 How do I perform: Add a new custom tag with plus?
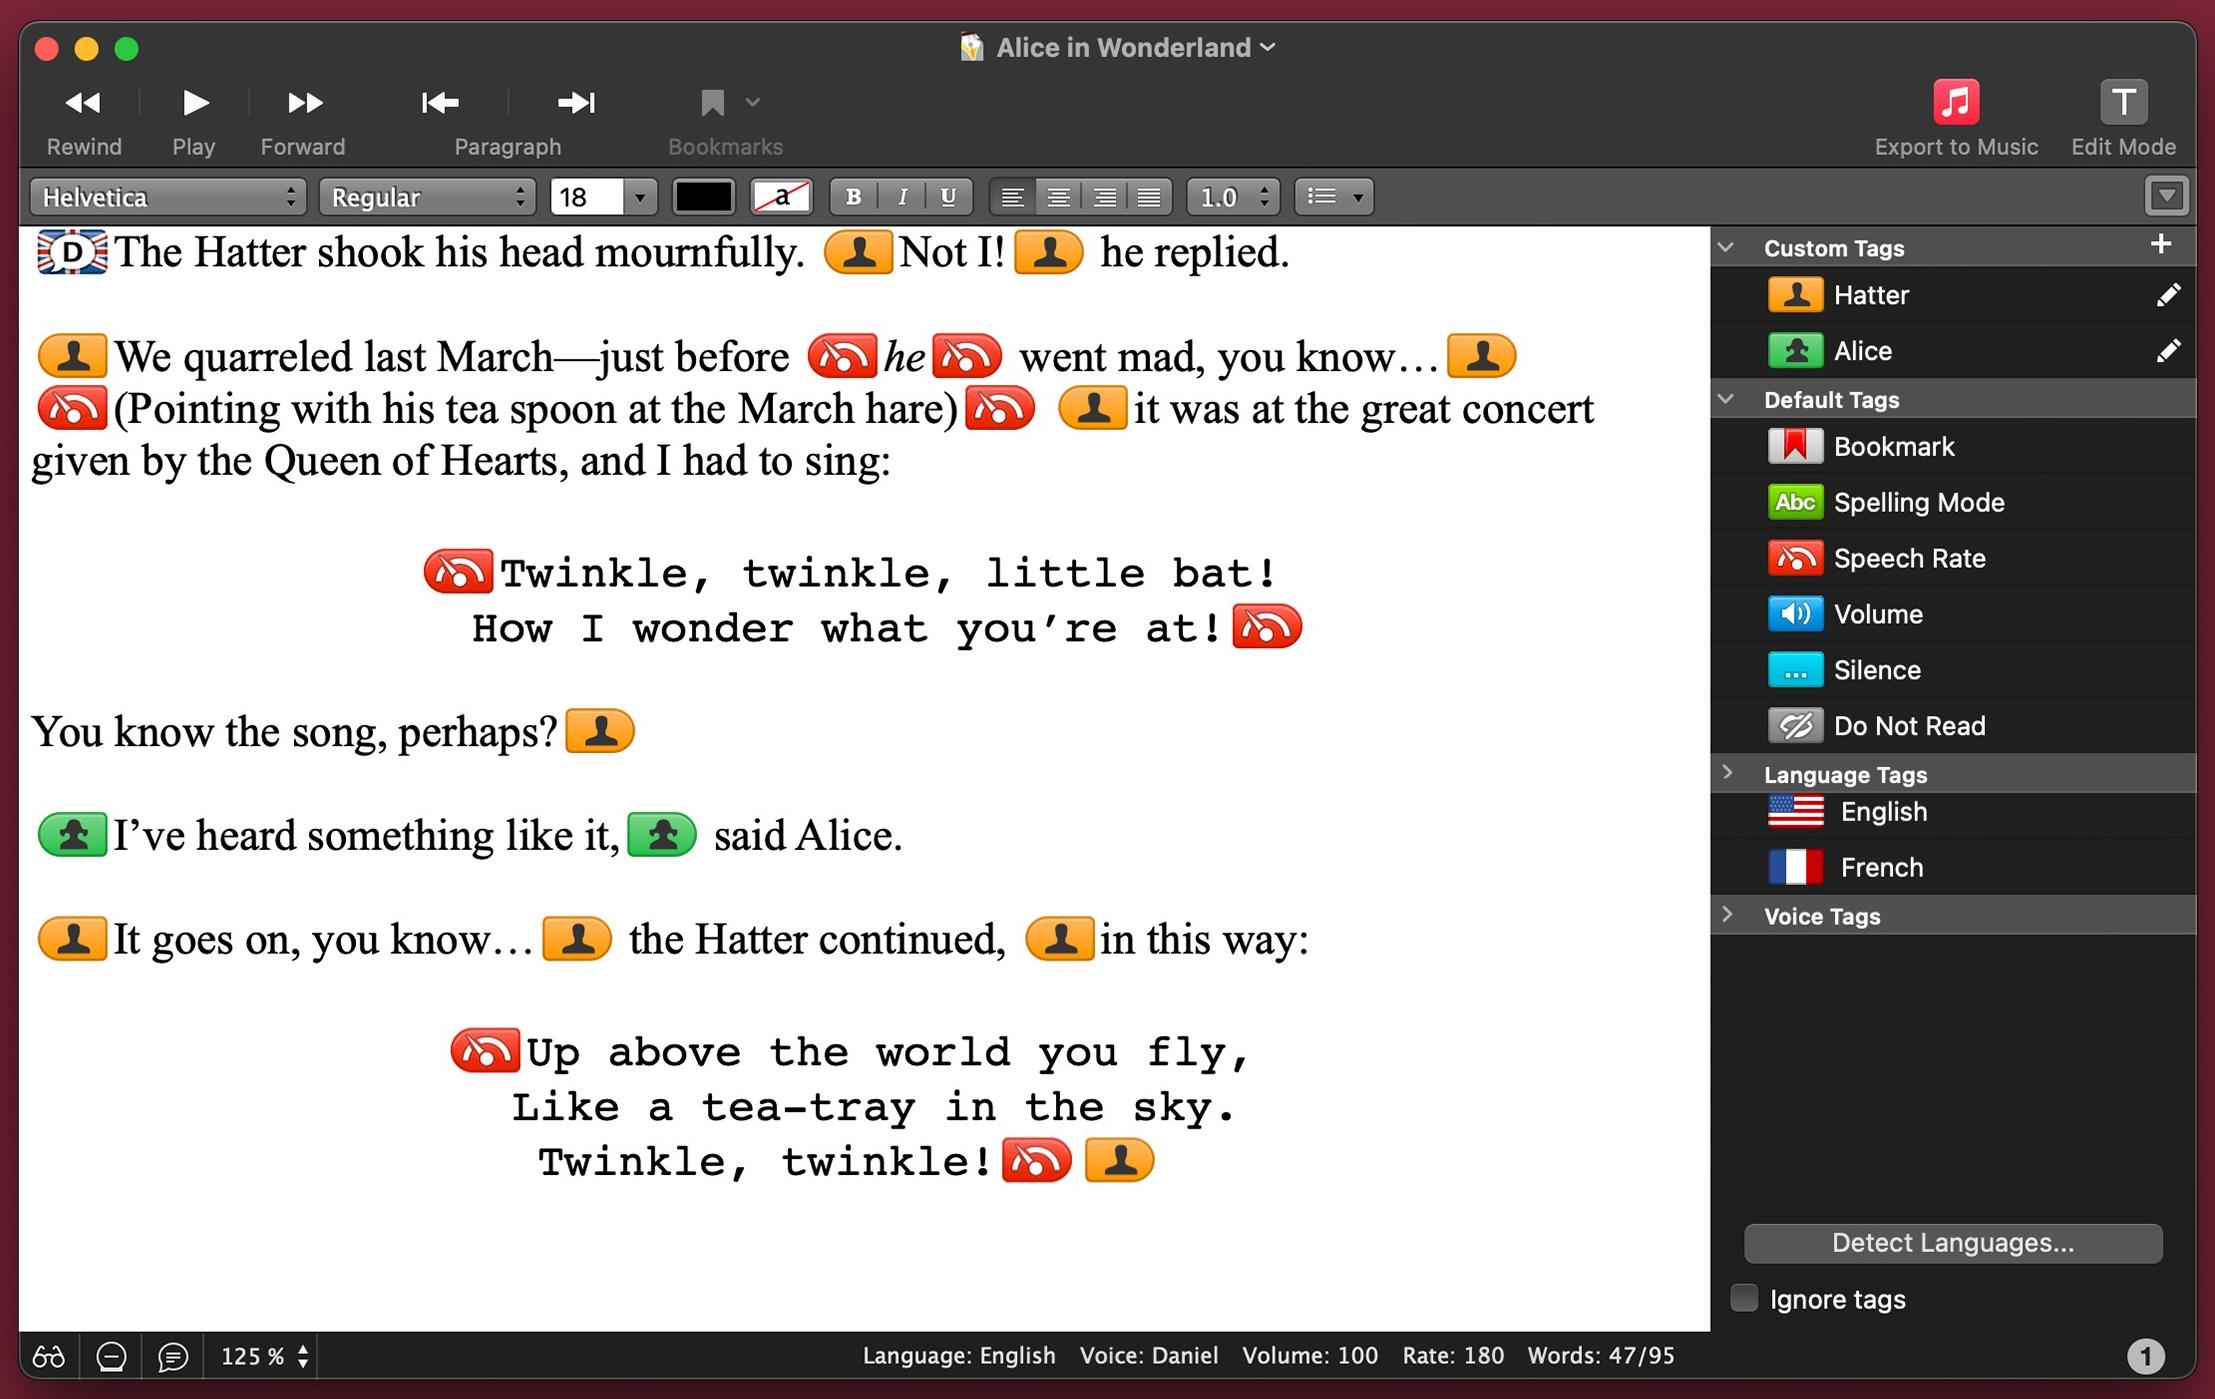pyautogui.click(x=2160, y=245)
